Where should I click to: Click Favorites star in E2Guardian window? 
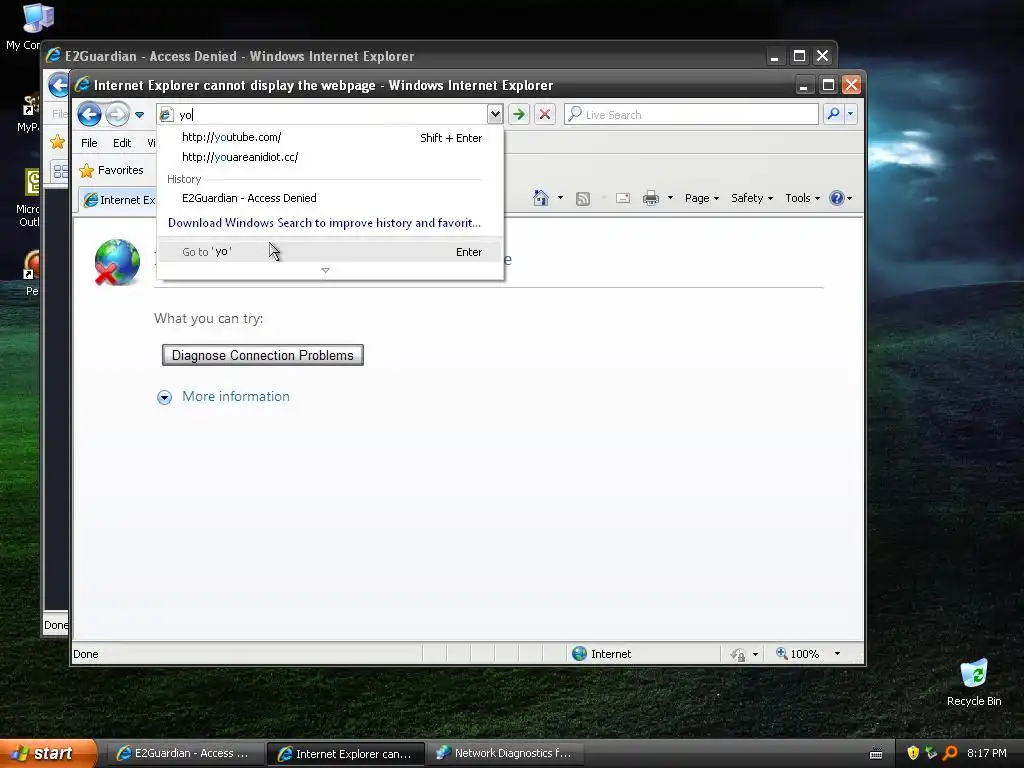57,142
